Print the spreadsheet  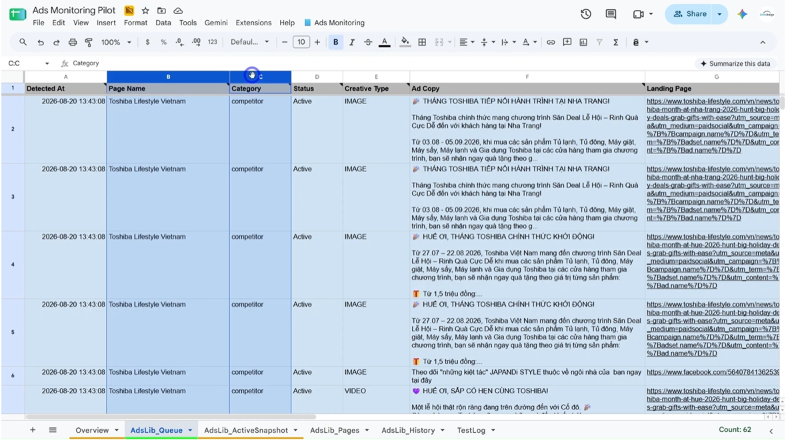coord(73,43)
